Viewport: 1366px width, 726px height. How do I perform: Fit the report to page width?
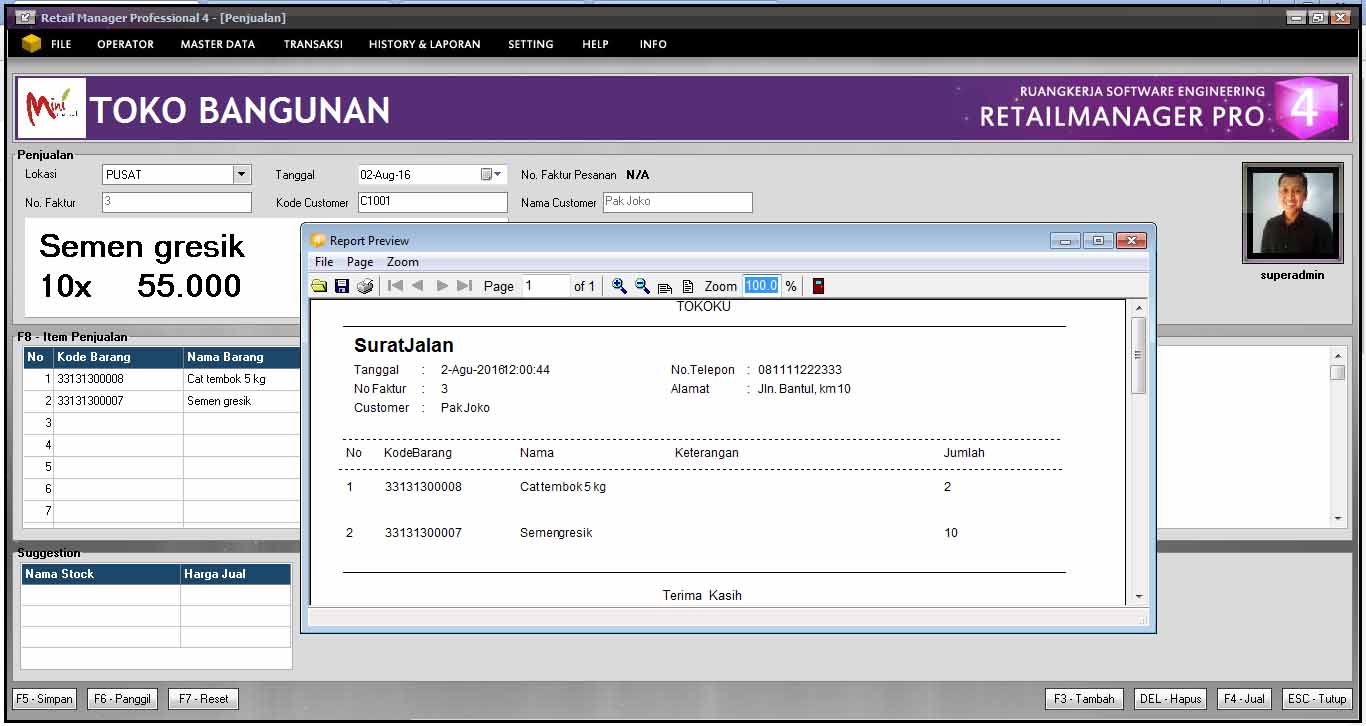pyautogui.click(x=665, y=287)
